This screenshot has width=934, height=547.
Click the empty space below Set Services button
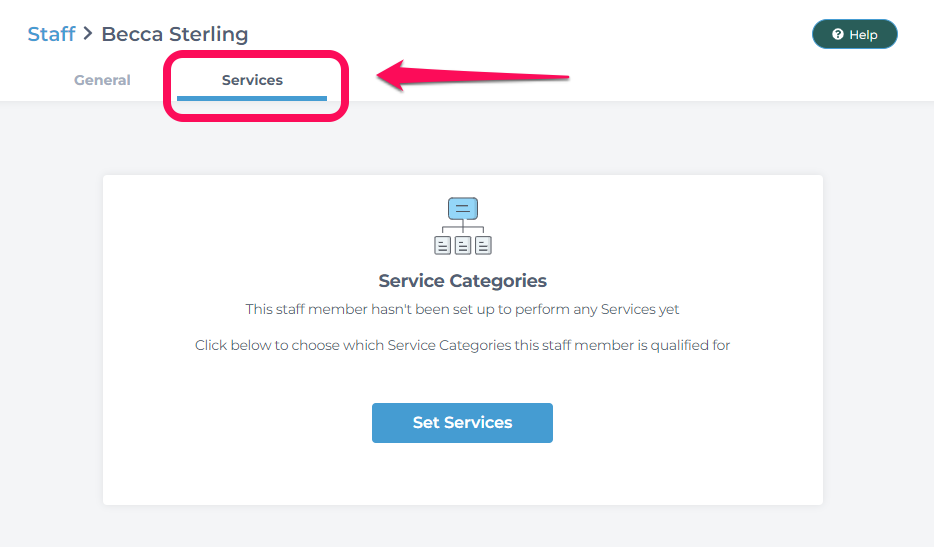(462, 474)
